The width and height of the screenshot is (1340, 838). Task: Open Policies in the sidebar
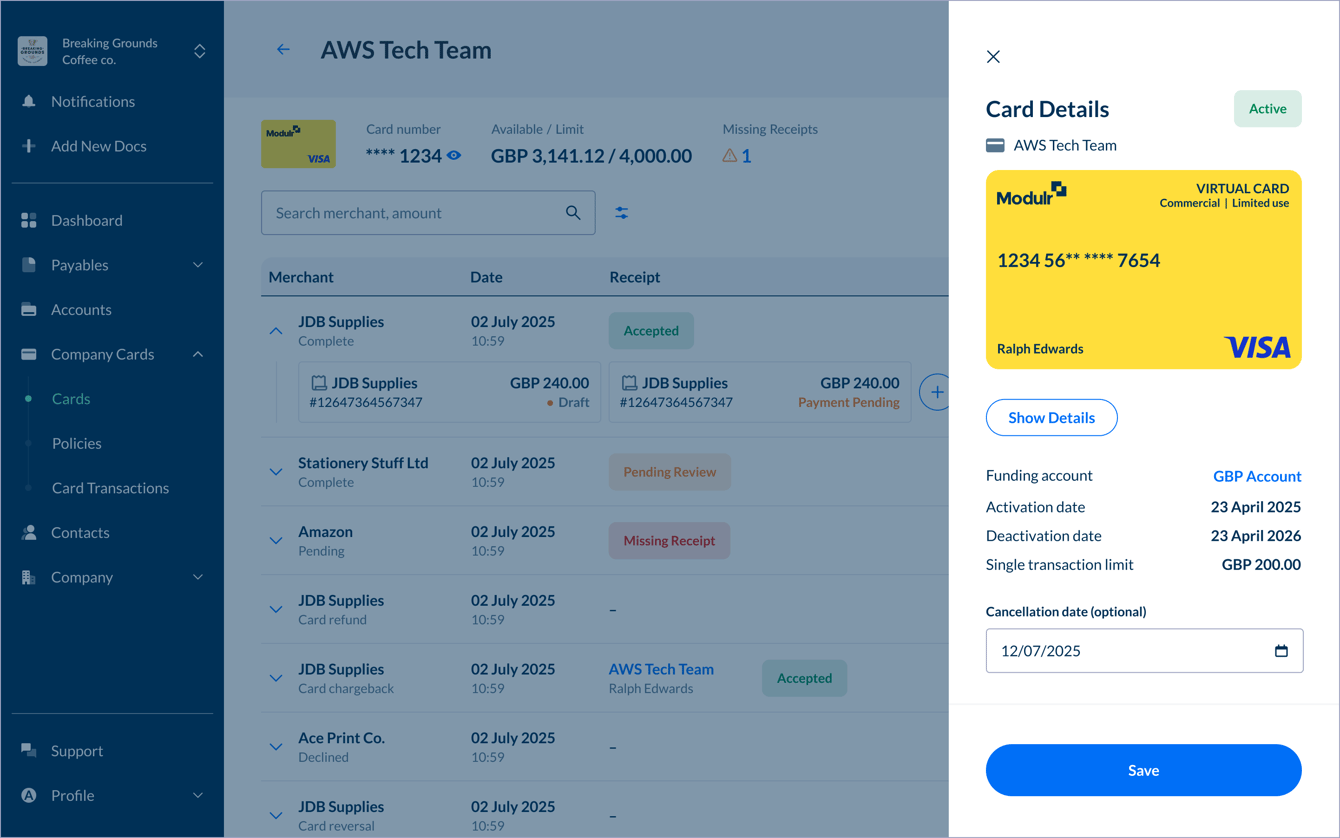point(77,443)
